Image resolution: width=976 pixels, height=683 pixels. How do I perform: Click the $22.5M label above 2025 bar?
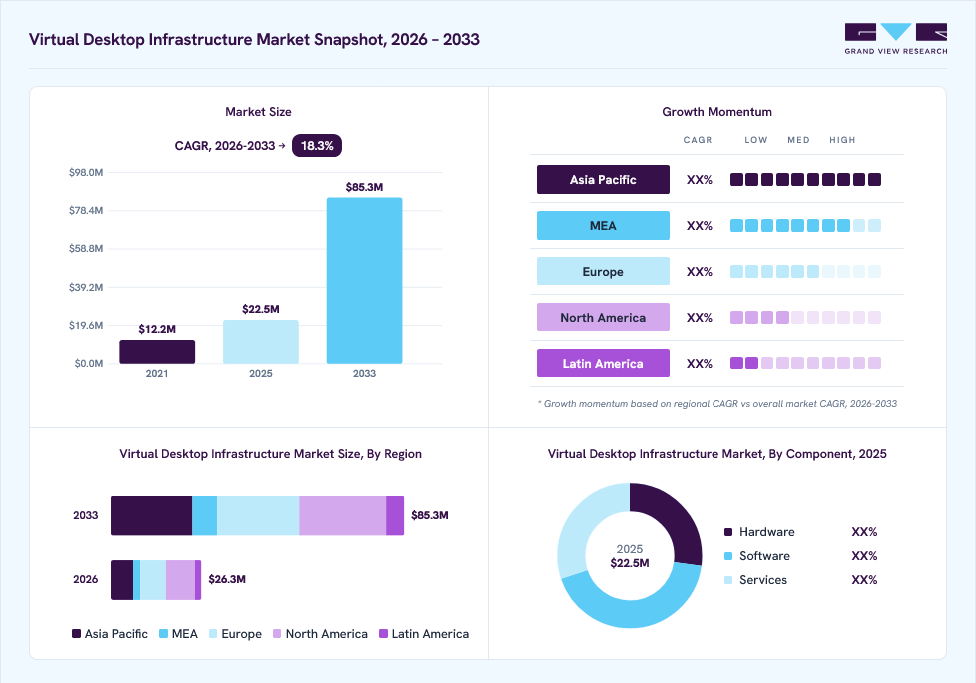(x=261, y=309)
